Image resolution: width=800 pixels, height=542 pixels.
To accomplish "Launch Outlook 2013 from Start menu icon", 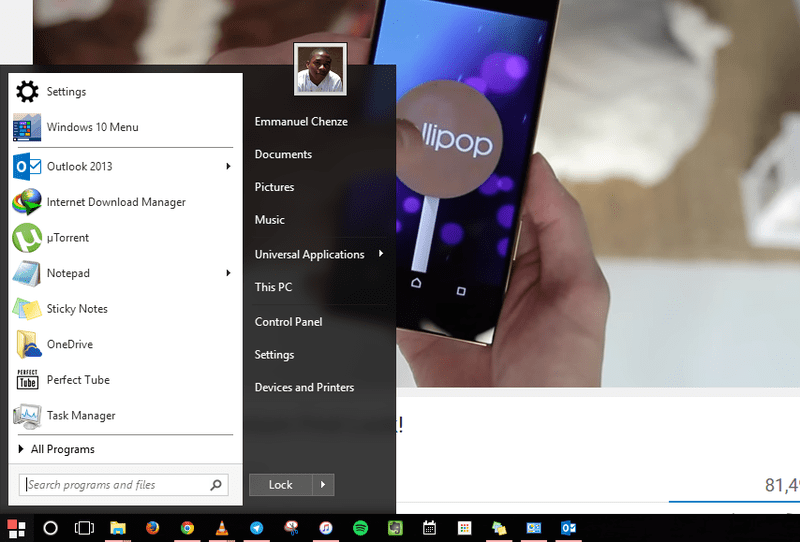I will coord(27,166).
